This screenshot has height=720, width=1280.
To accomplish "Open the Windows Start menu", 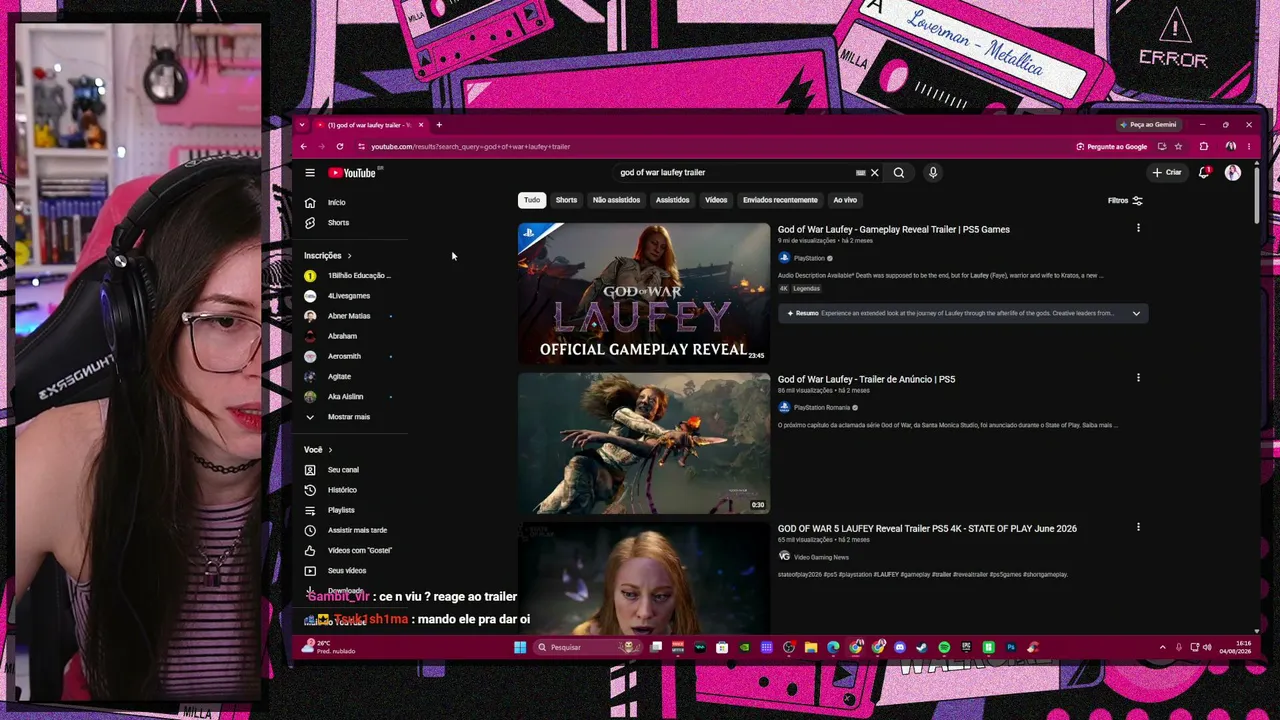I will coord(520,648).
